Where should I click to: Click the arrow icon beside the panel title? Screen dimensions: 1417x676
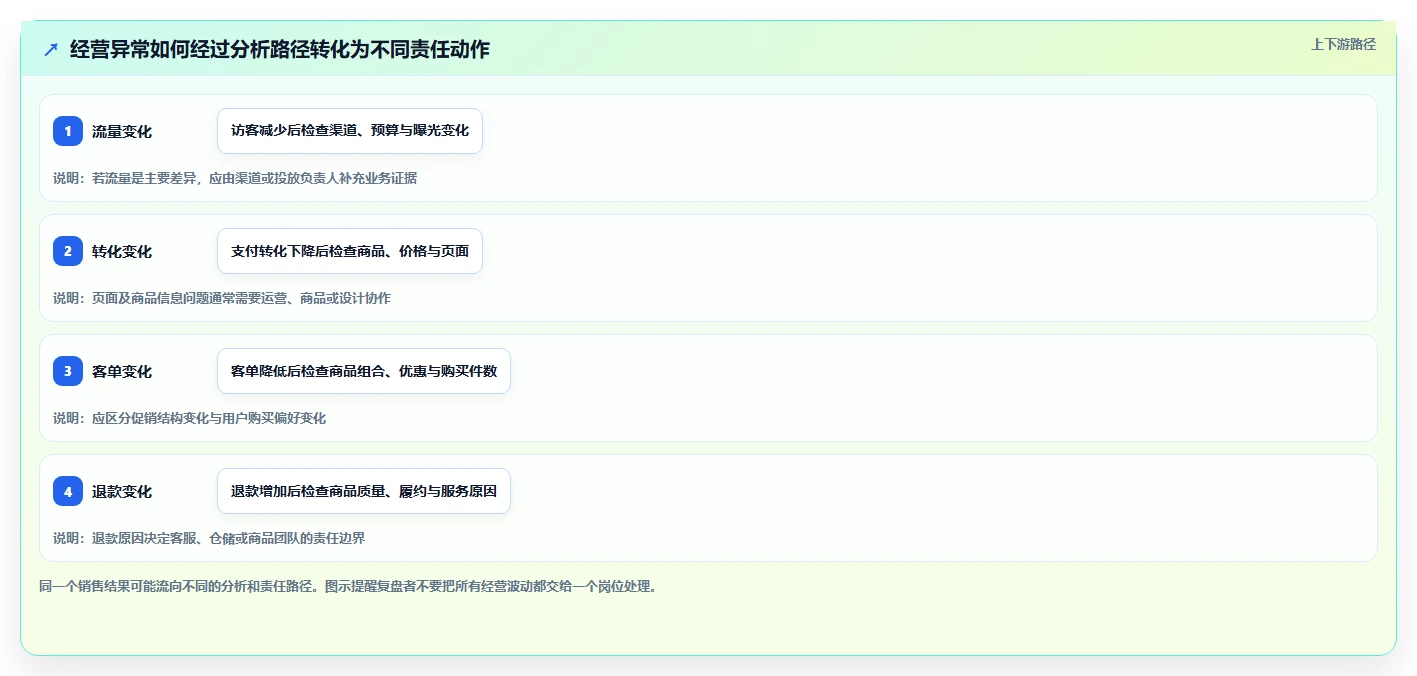(x=51, y=49)
